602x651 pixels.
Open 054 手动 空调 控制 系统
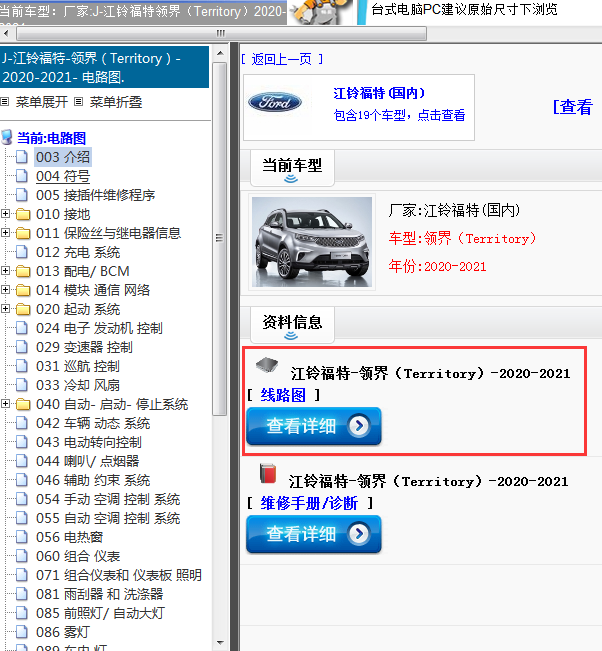[108, 499]
